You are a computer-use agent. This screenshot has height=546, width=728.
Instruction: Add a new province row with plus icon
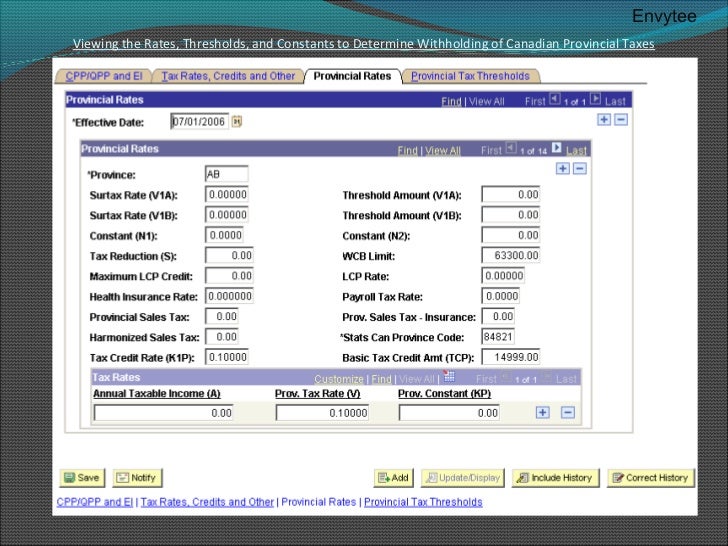pyautogui.click(x=563, y=169)
